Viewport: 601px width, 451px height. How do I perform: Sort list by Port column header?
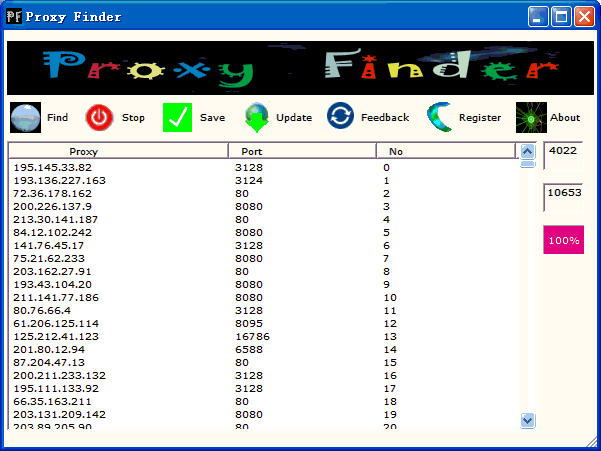coord(302,151)
